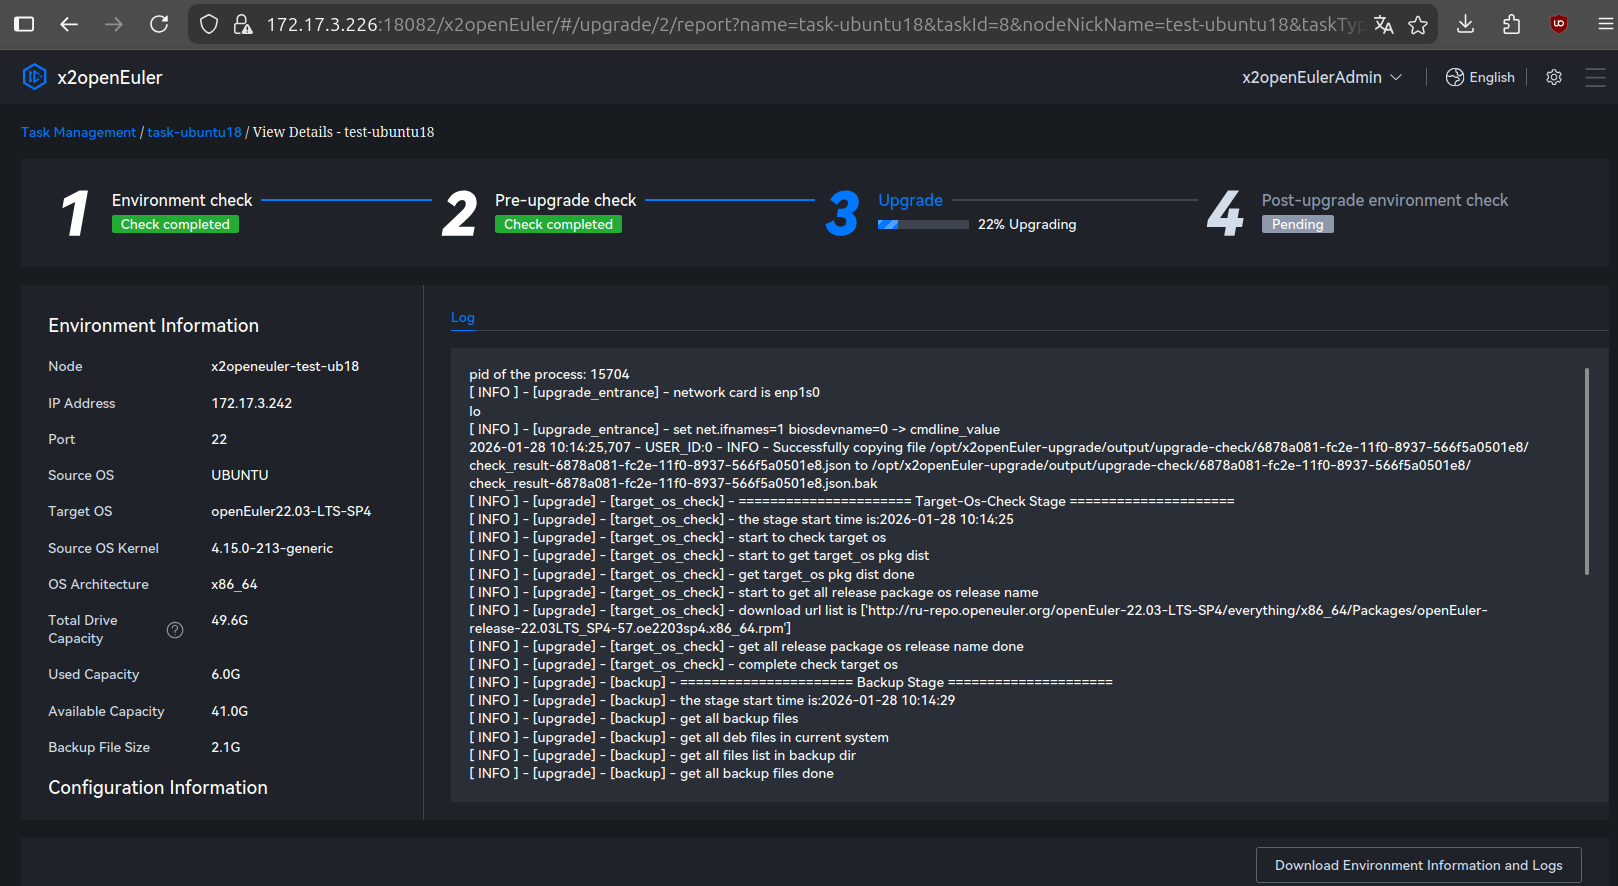Image resolution: width=1618 pixels, height=886 pixels.
Task: Open the browser downloads icon
Action: coord(1465,24)
